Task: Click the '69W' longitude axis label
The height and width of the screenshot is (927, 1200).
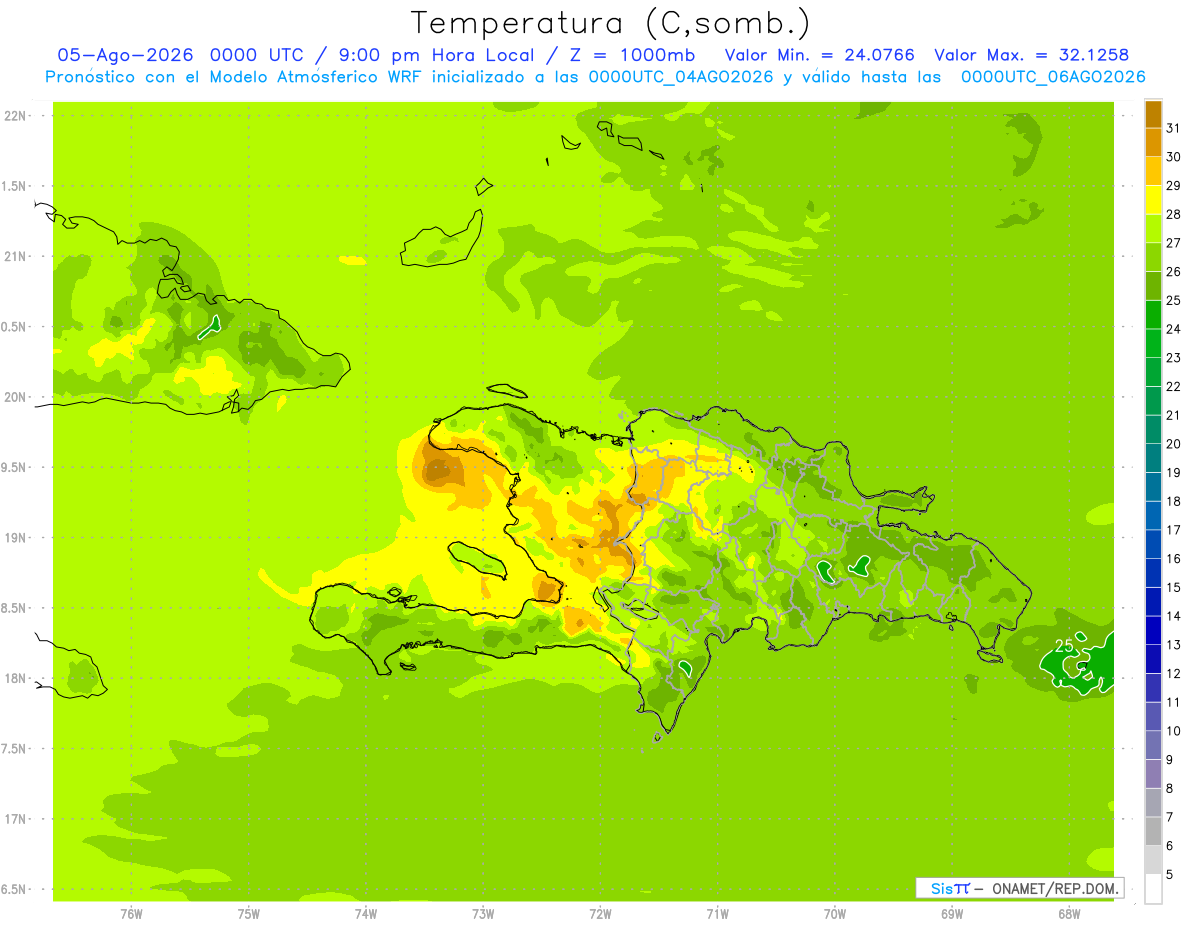Action: (x=951, y=914)
